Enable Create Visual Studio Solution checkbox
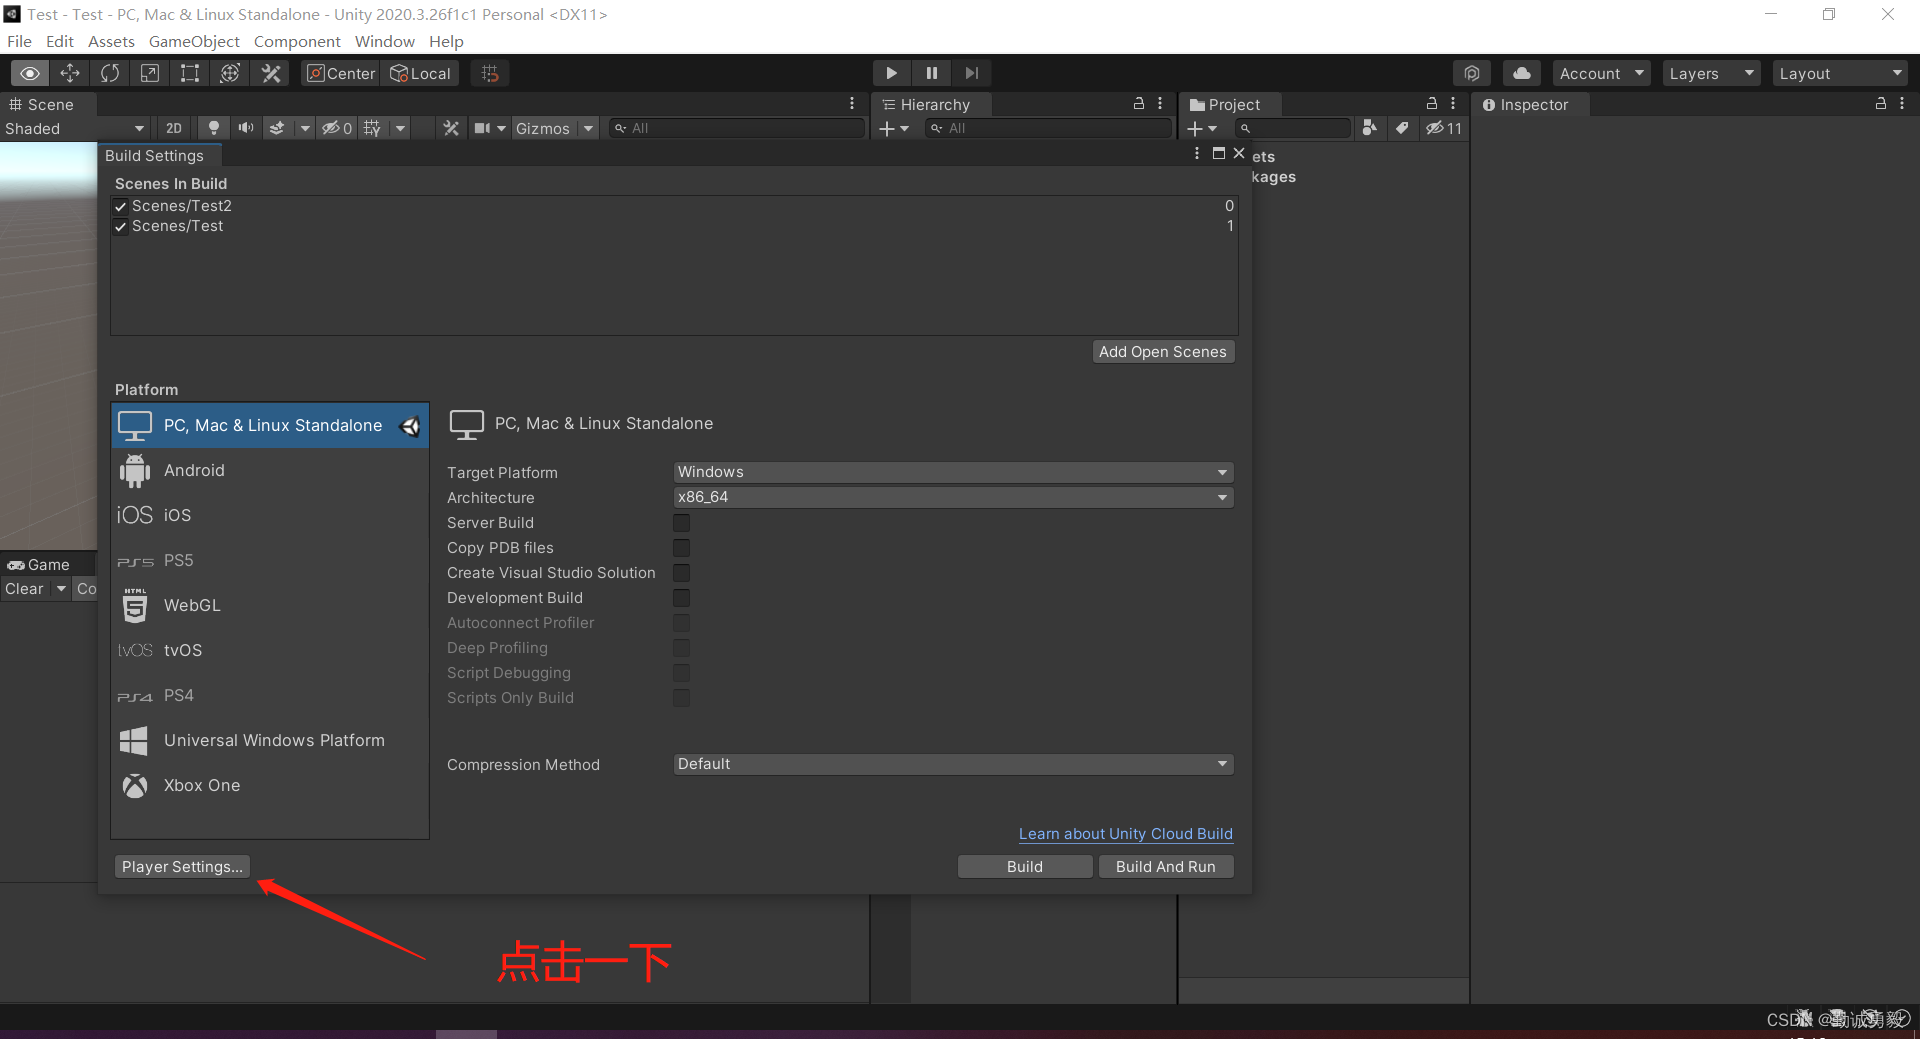 pyautogui.click(x=682, y=573)
